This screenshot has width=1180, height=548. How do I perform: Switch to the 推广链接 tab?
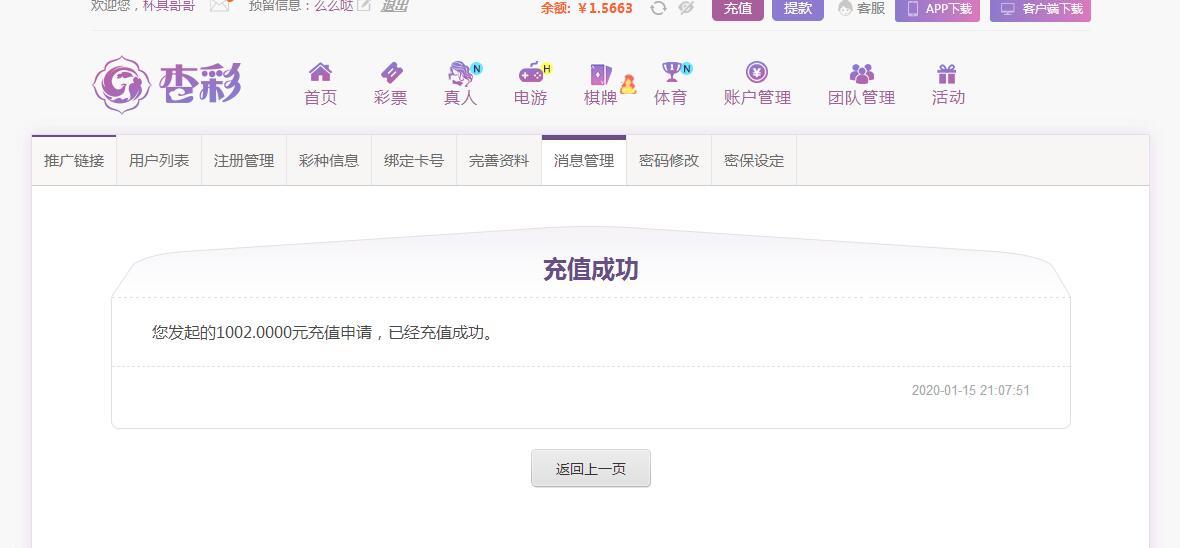point(74,160)
